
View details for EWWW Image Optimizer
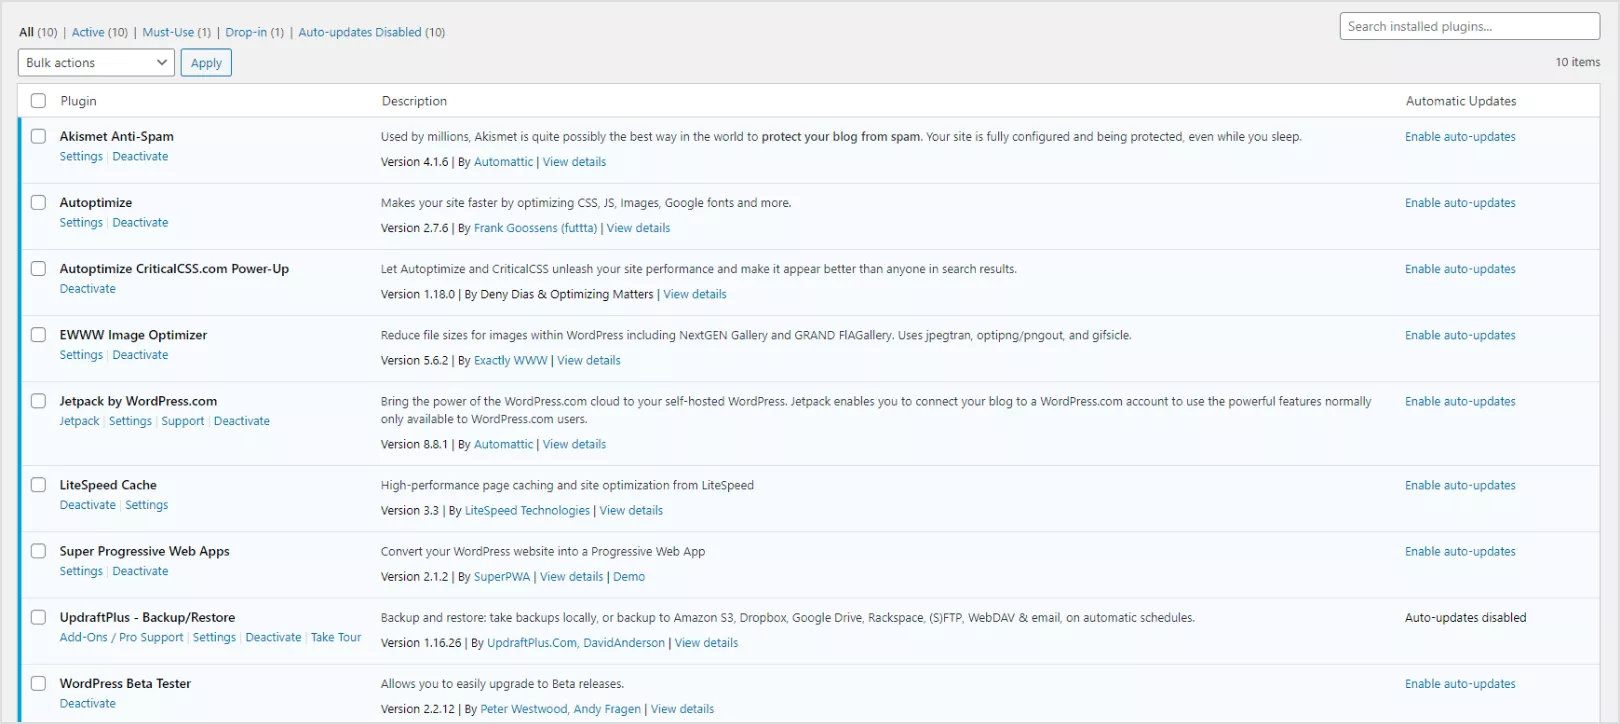tap(589, 360)
